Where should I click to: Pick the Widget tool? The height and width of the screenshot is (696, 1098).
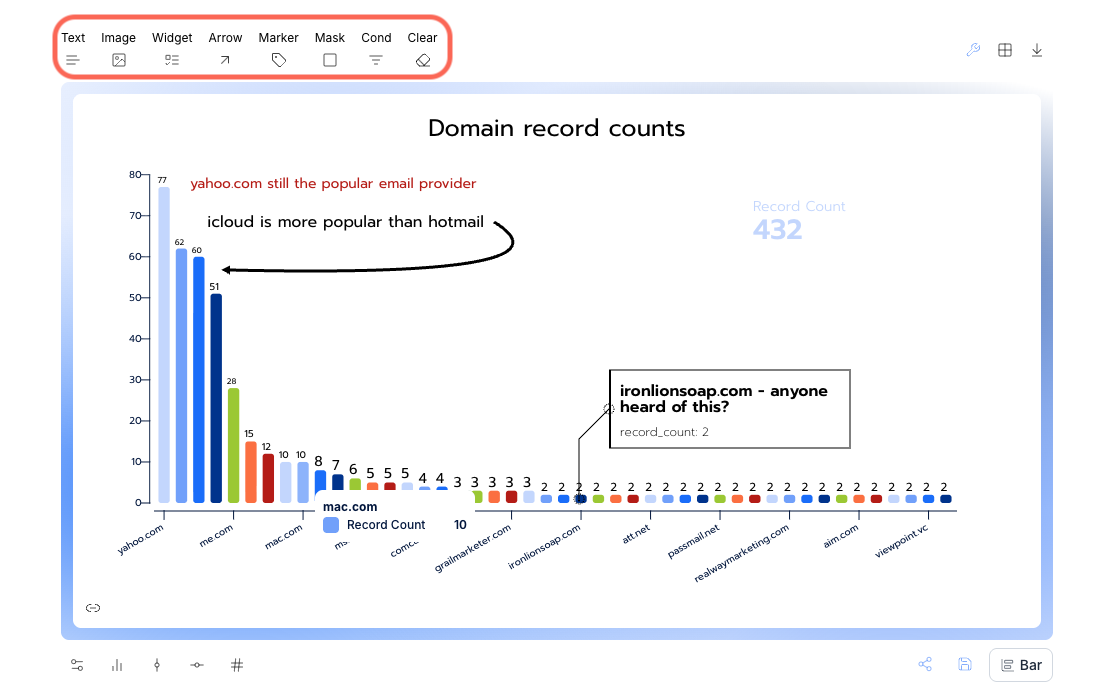[x=172, y=50]
